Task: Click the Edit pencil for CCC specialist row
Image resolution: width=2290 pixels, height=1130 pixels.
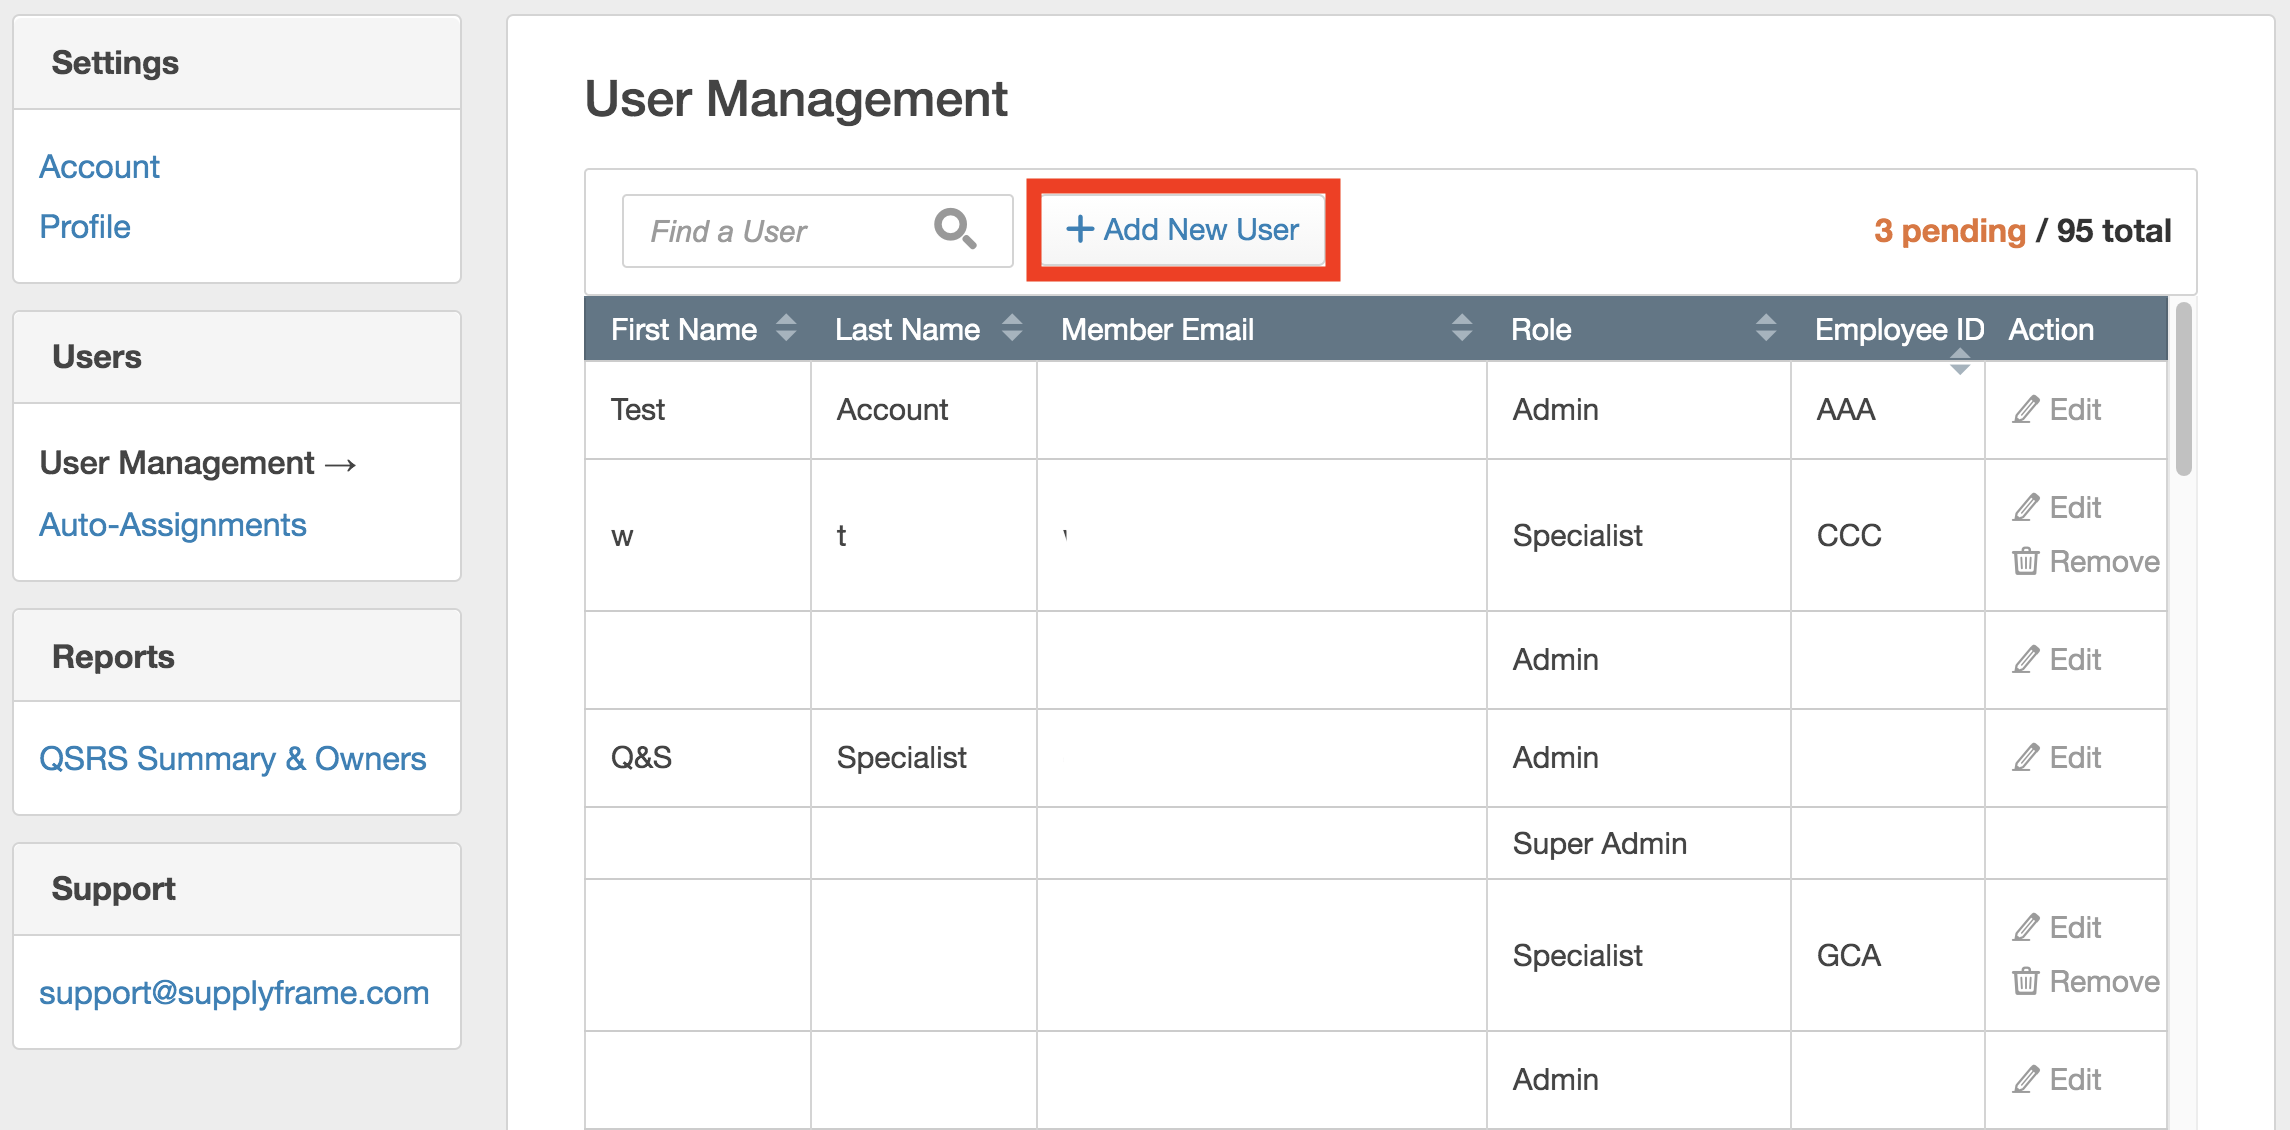Action: 2026,508
